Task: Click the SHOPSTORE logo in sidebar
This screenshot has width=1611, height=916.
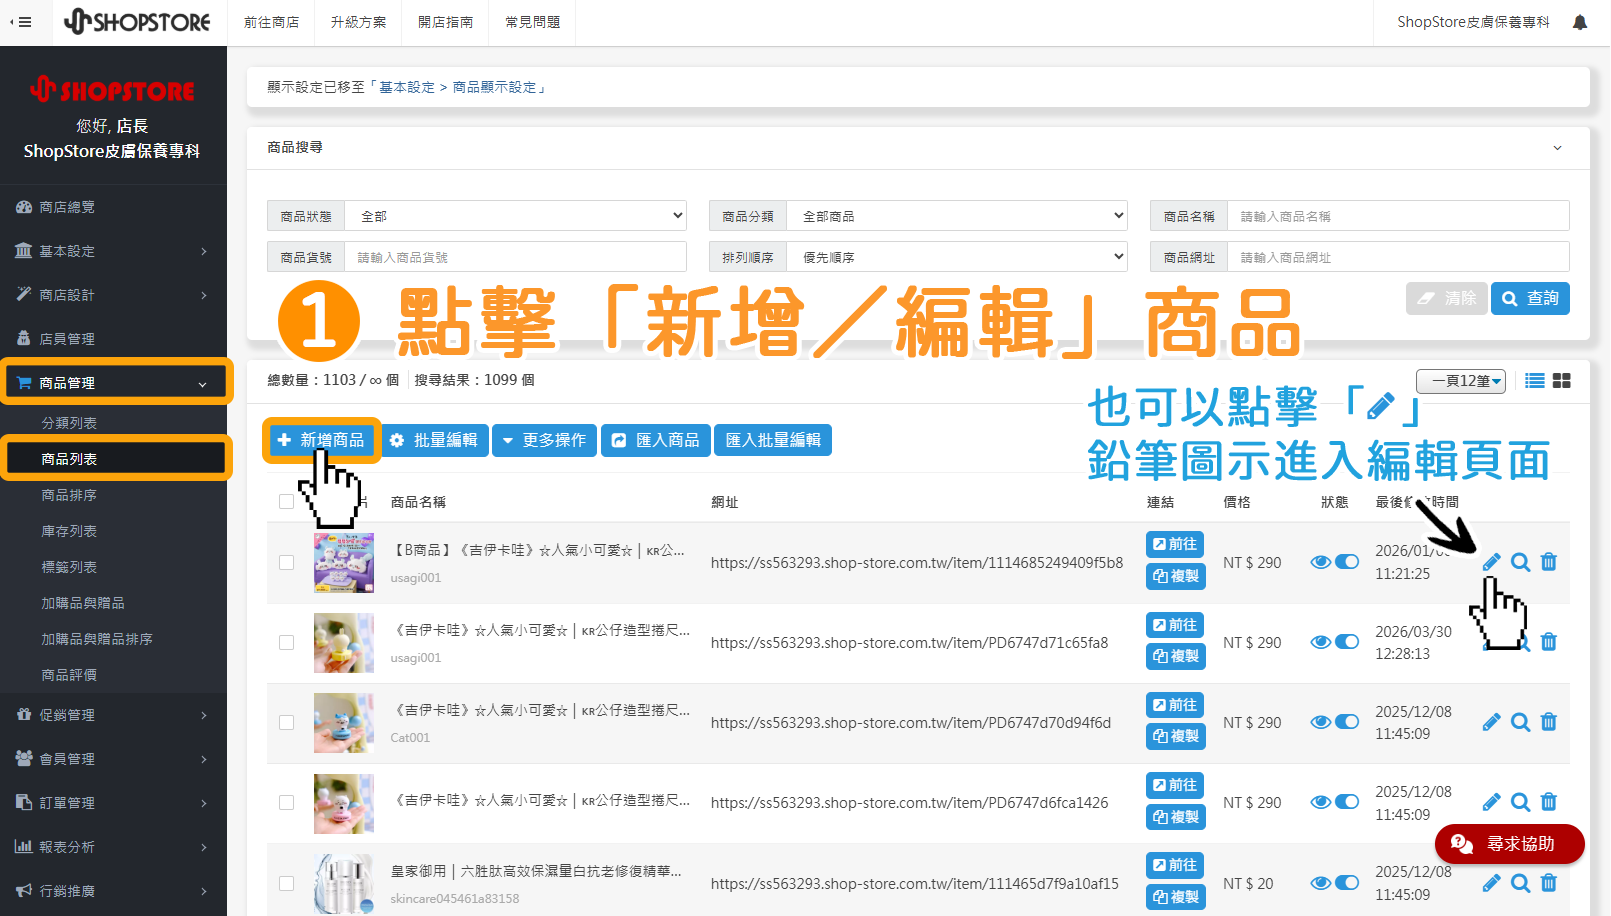Action: pos(113,89)
